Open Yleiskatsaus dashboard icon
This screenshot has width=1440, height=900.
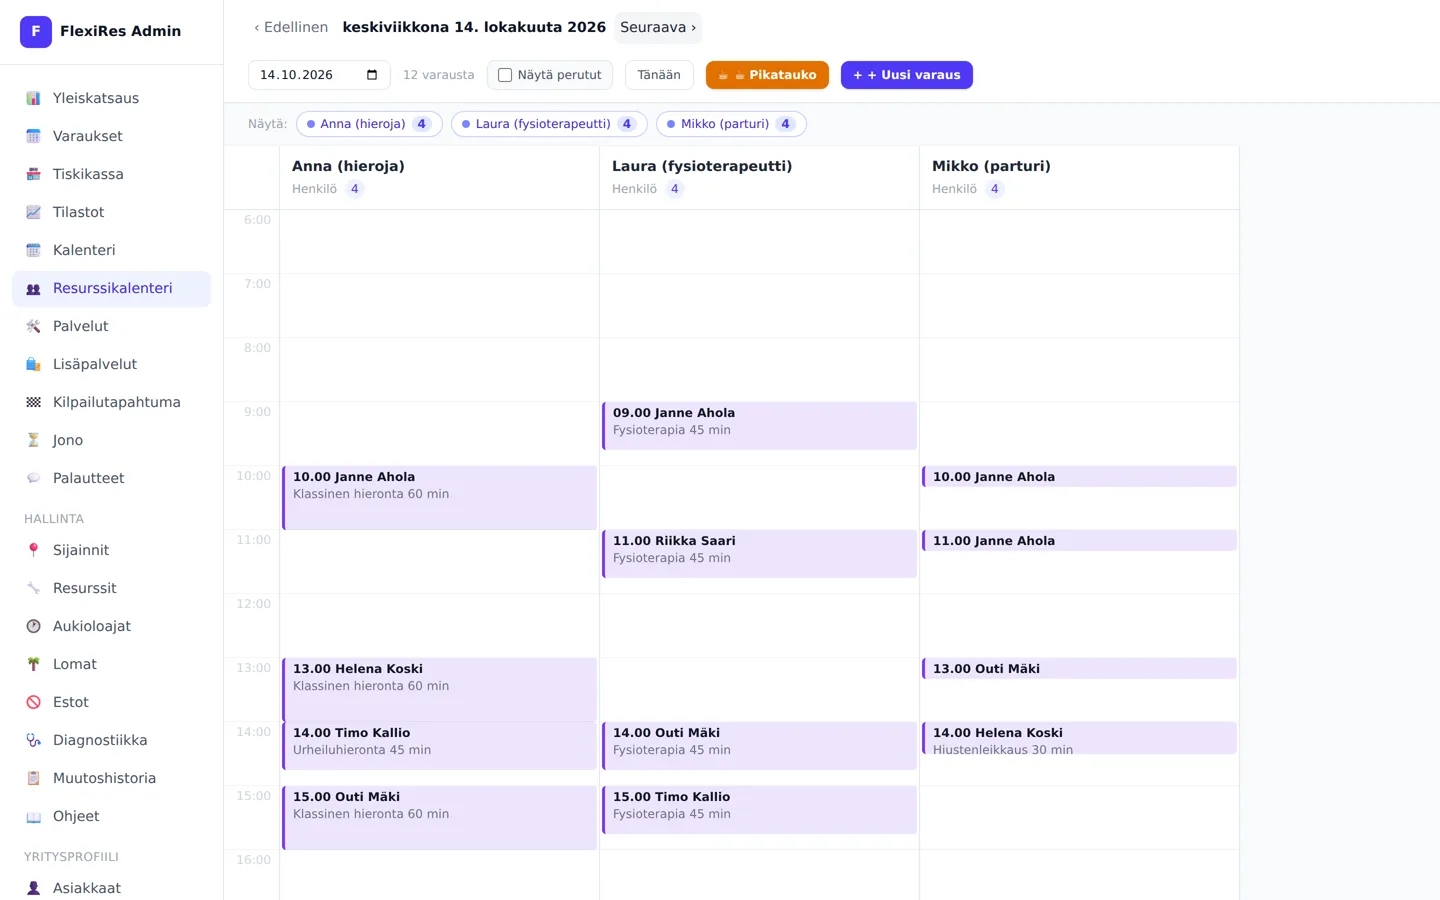pyautogui.click(x=33, y=98)
